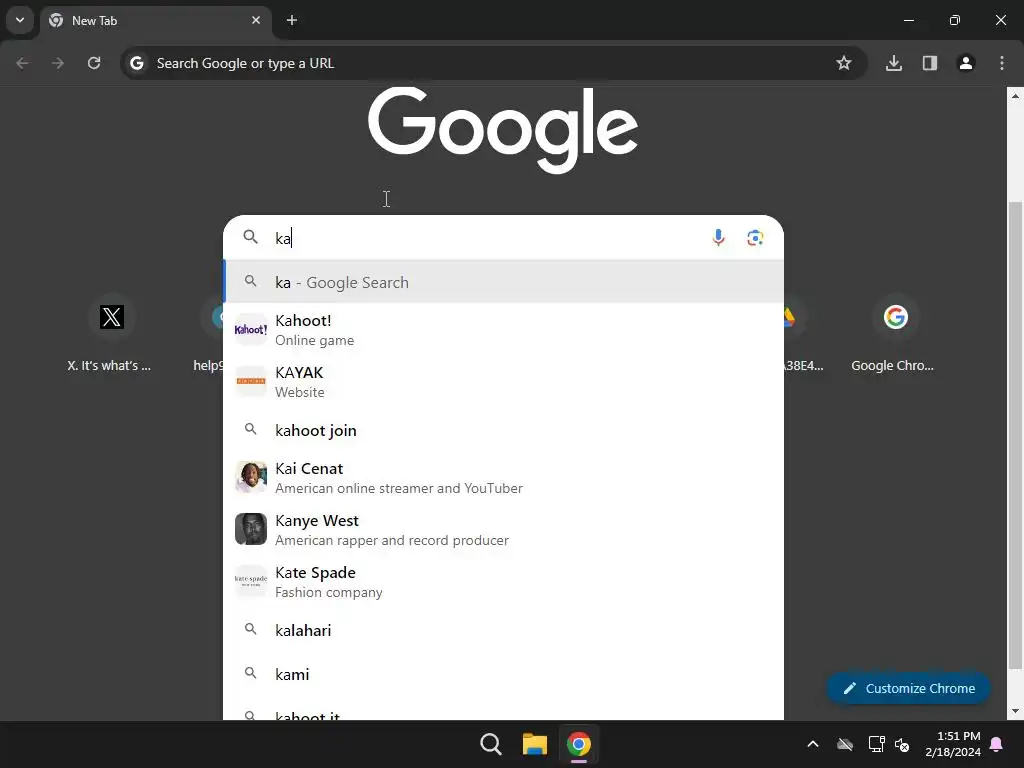Close the New Tab tab
The height and width of the screenshot is (768, 1024).
pyautogui.click(x=256, y=20)
